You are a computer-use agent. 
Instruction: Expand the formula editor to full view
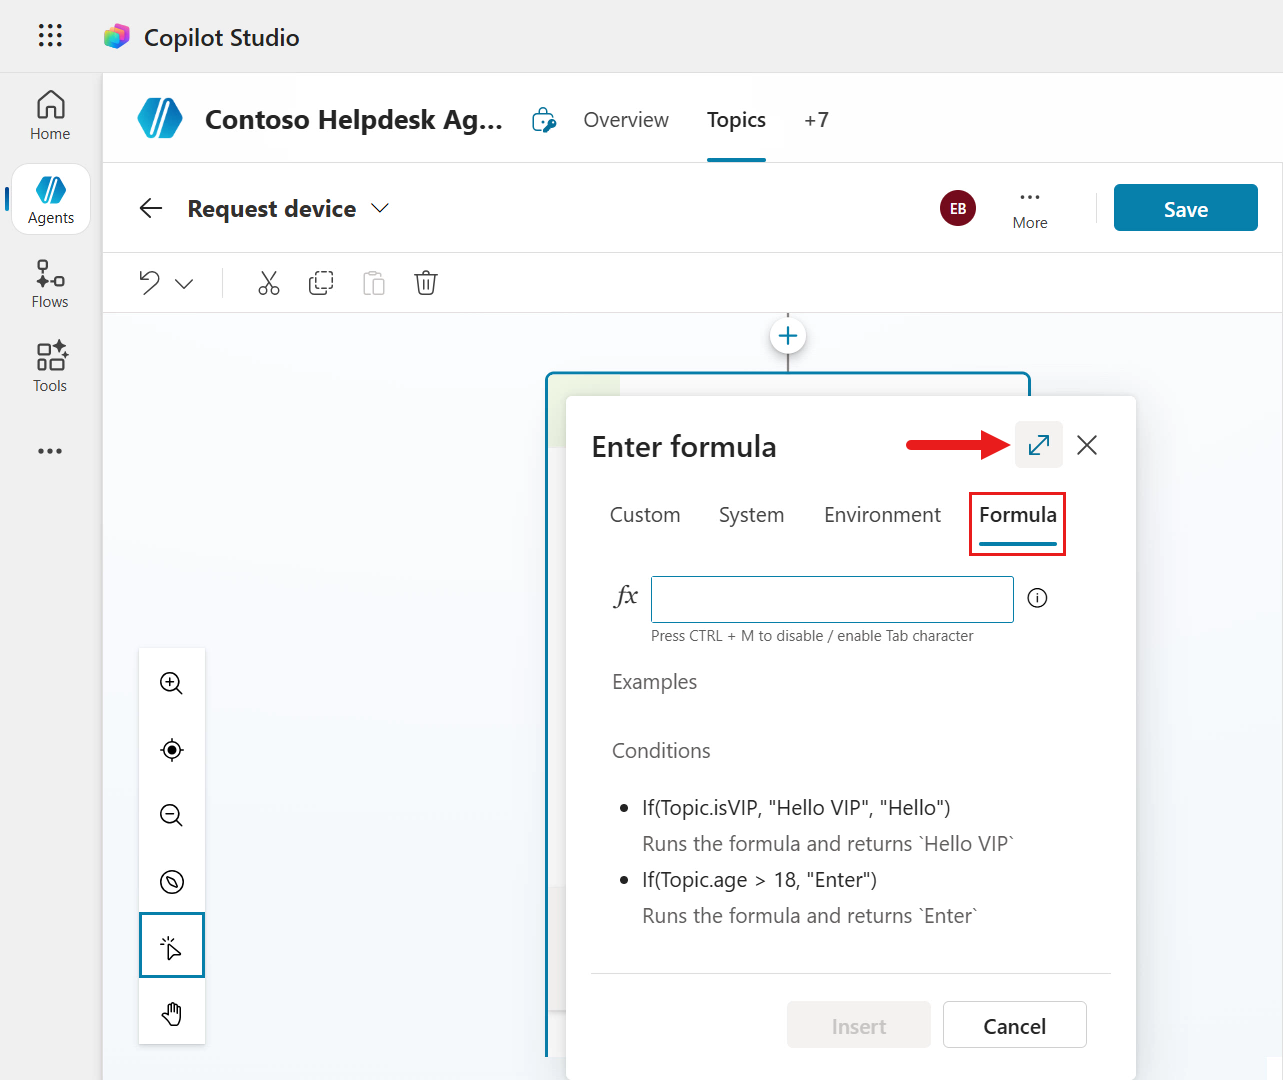point(1038,445)
